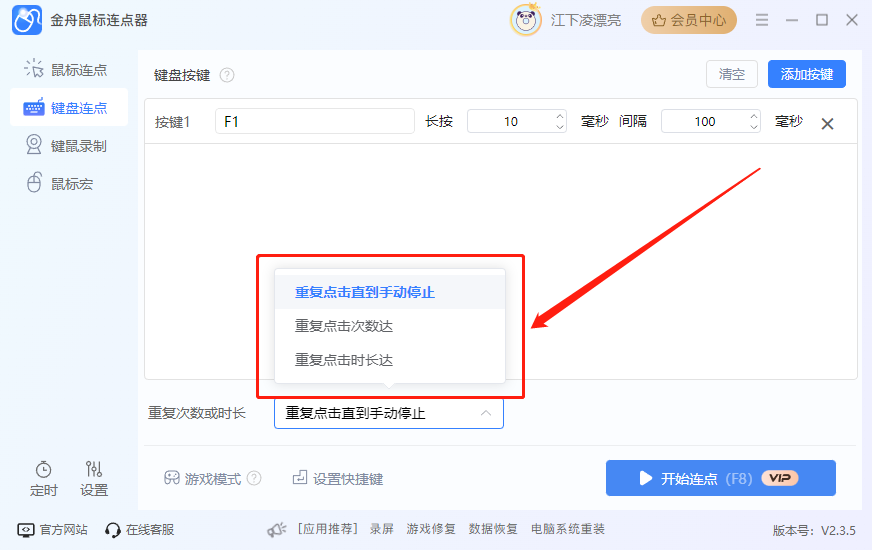Minimize the application window
872x550 pixels.
click(792, 20)
